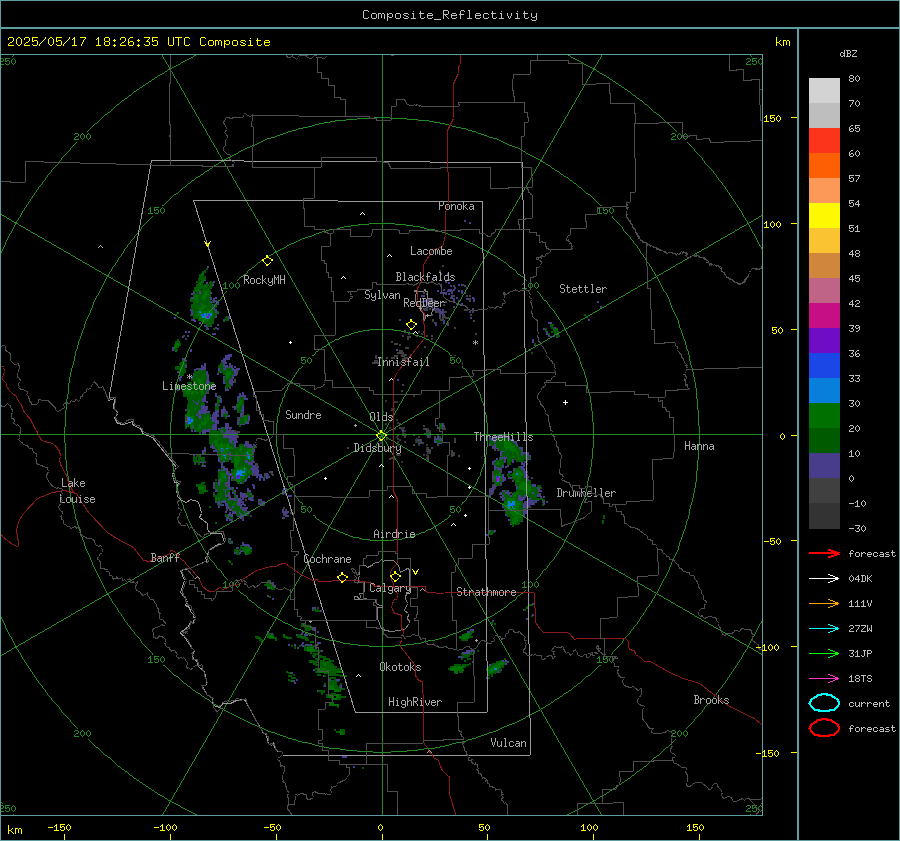Click the yellow diamond marker near Cochrane
Image resolution: width=900 pixels, height=841 pixels.
[x=342, y=578]
